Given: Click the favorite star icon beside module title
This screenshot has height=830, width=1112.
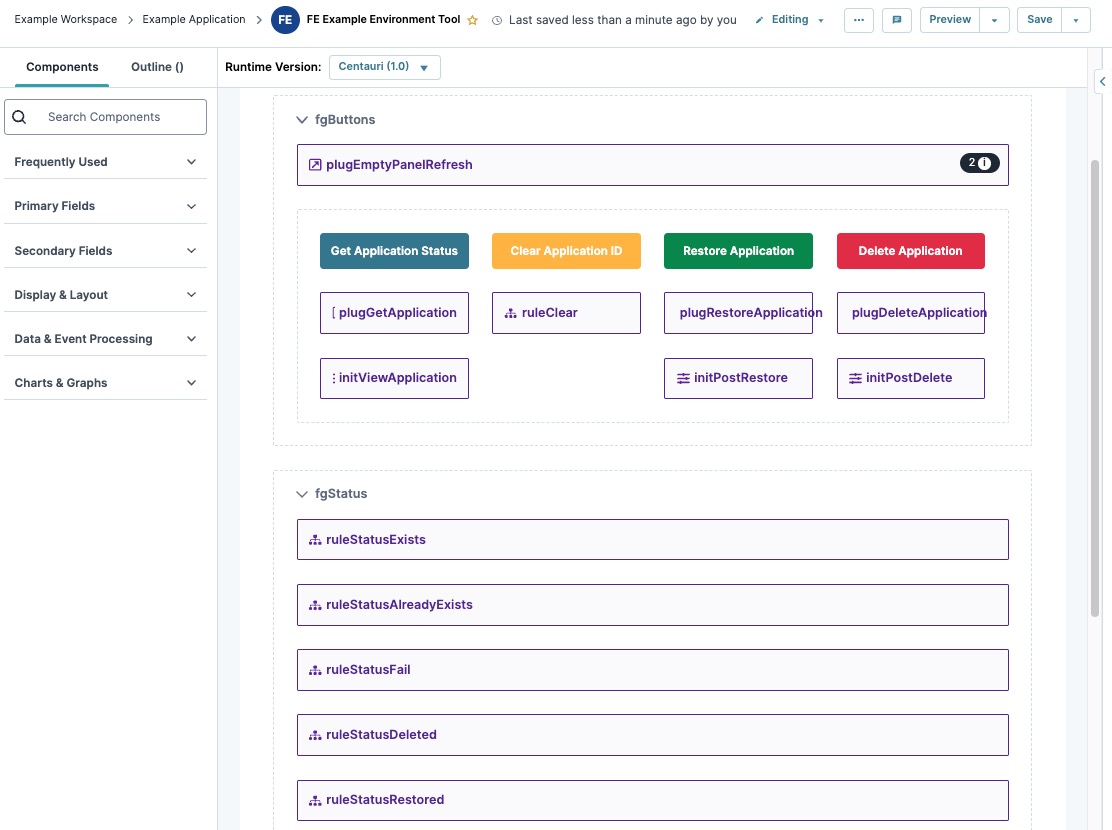Looking at the screenshot, I should tap(472, 21).
